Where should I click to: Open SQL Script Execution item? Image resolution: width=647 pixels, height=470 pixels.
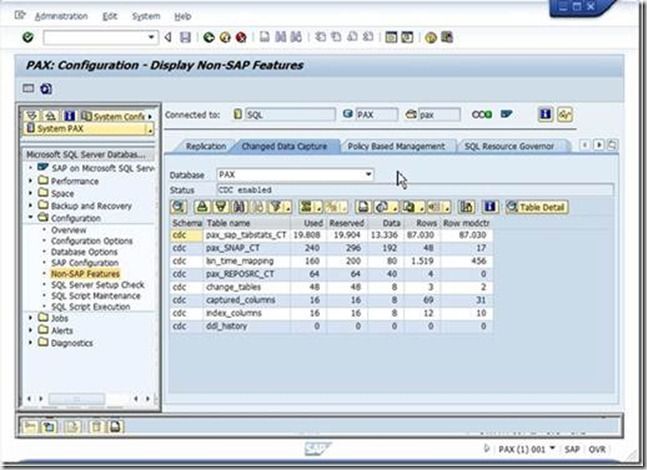pos(91,307)
